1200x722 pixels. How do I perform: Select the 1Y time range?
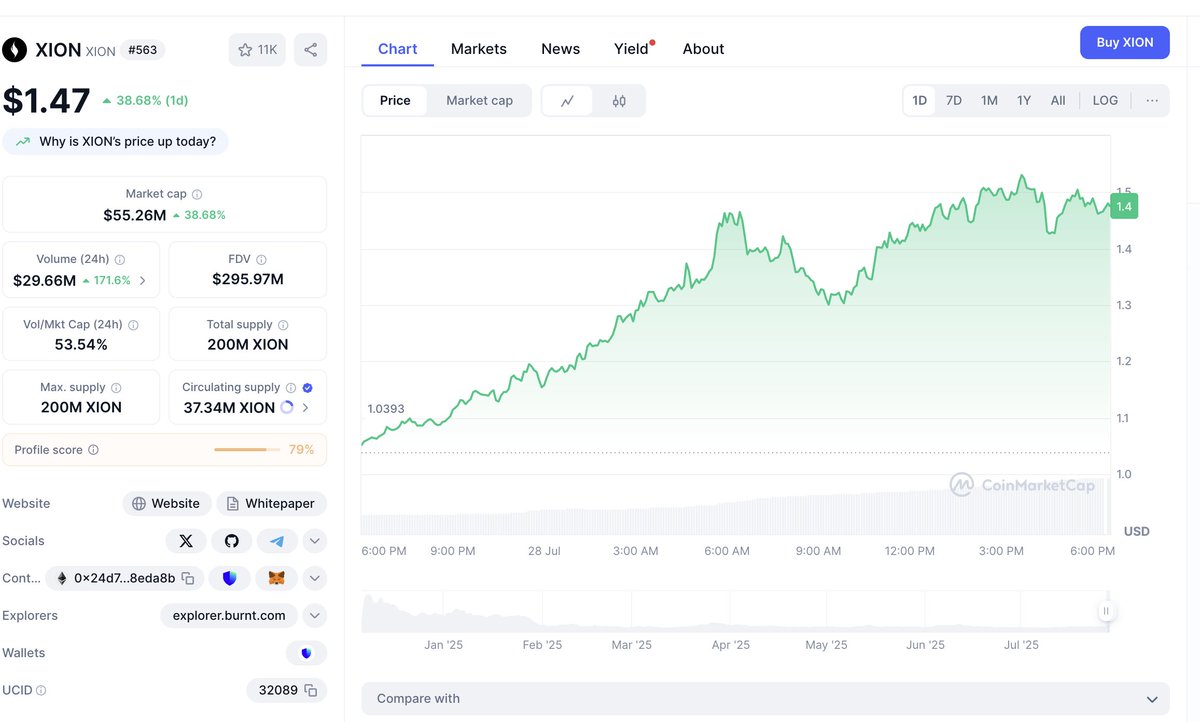click(1024, 100)
